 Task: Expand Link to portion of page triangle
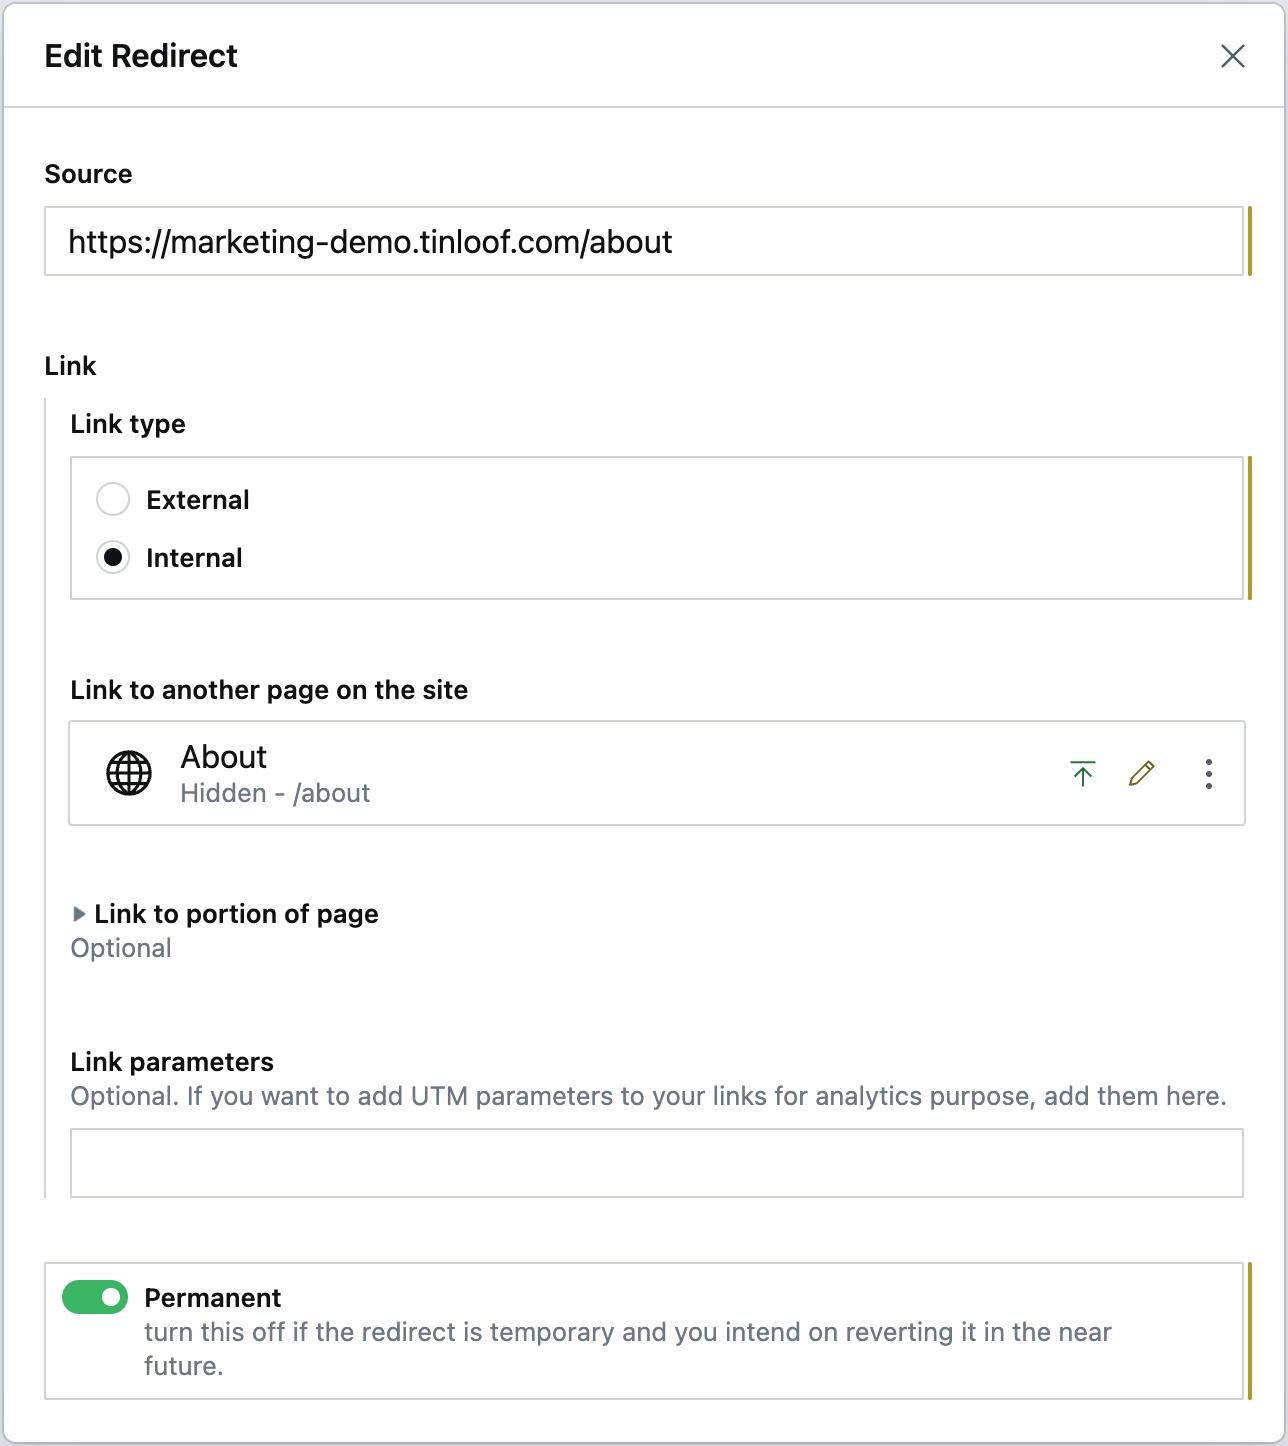79,914
